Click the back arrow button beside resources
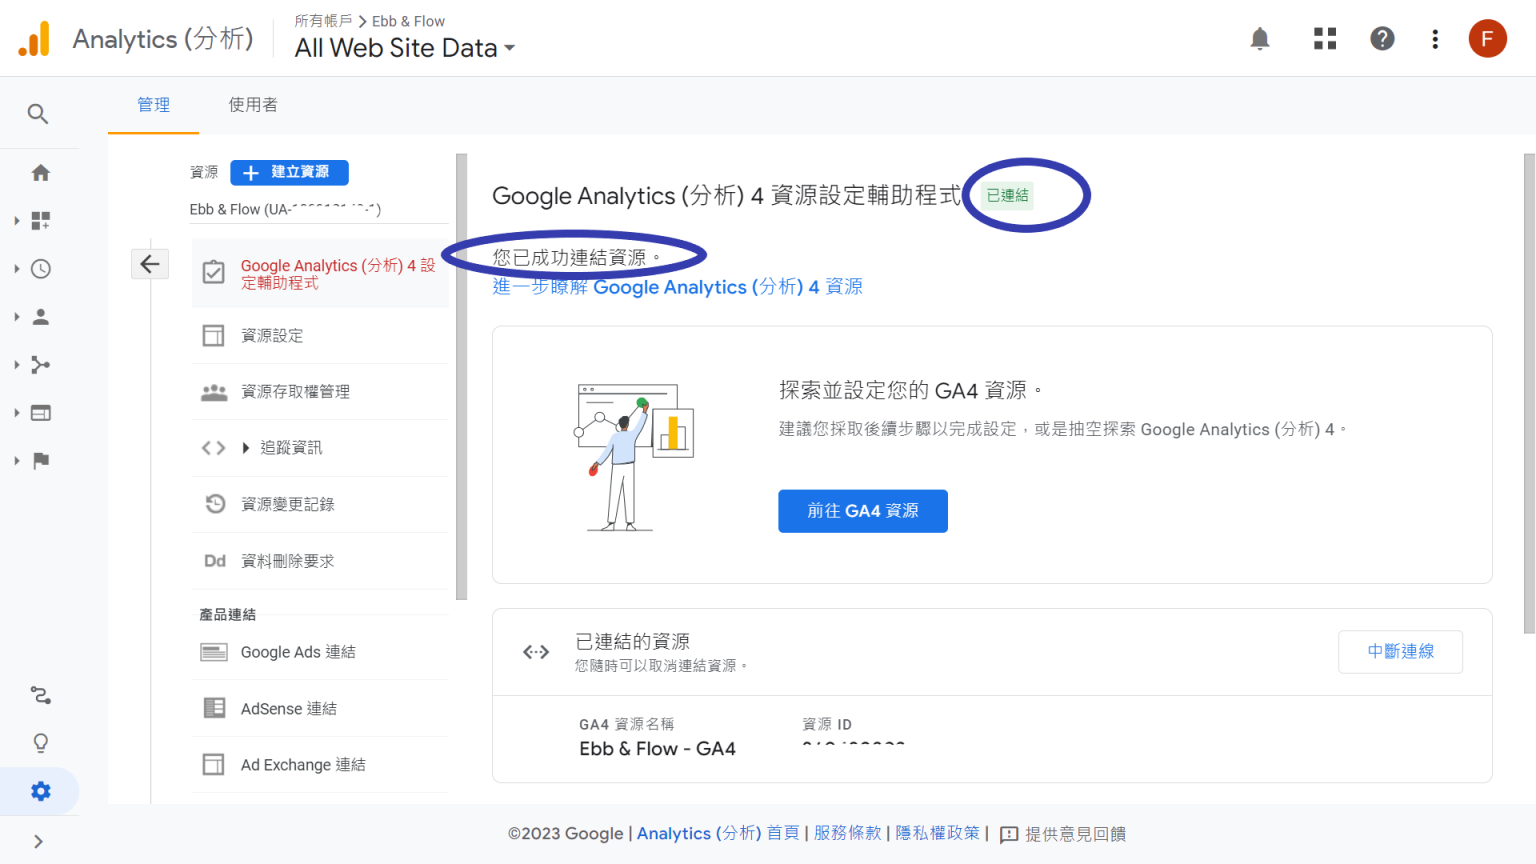This screenshot has height=864, width=1536. pyautogui.click(x=150, y=264)
